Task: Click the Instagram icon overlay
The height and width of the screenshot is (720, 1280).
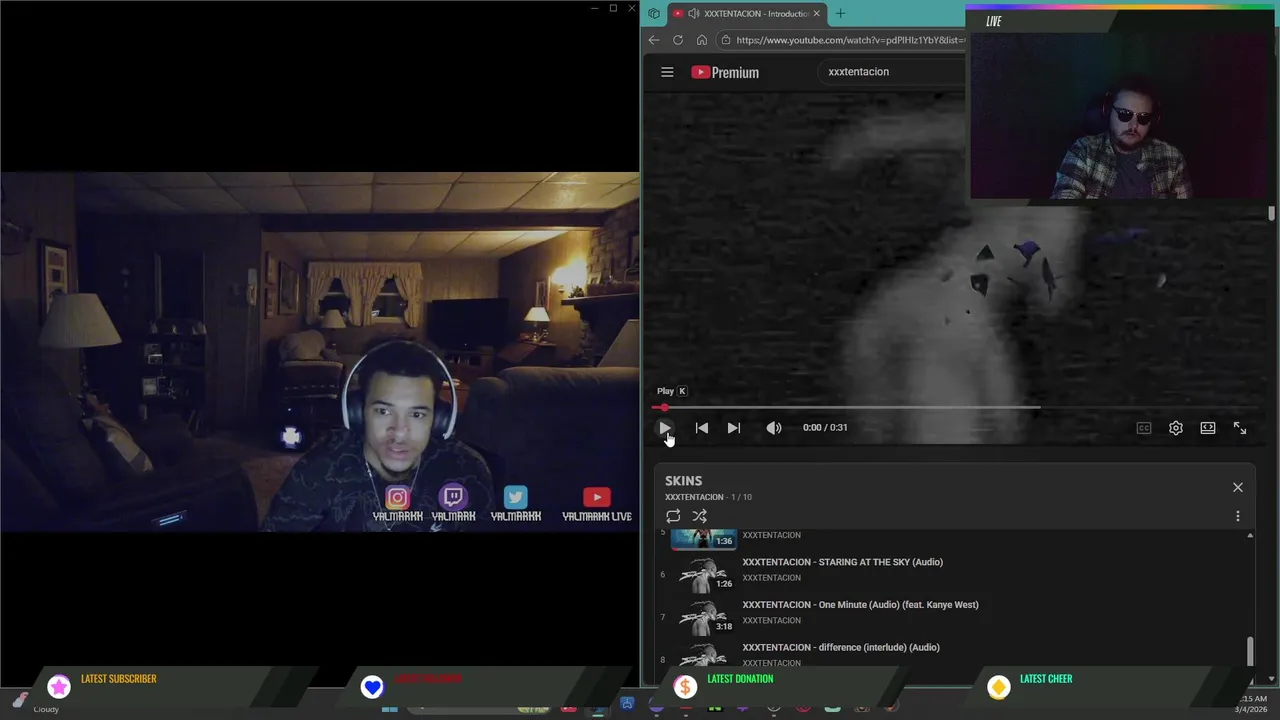Action: (x=397, y=498)
